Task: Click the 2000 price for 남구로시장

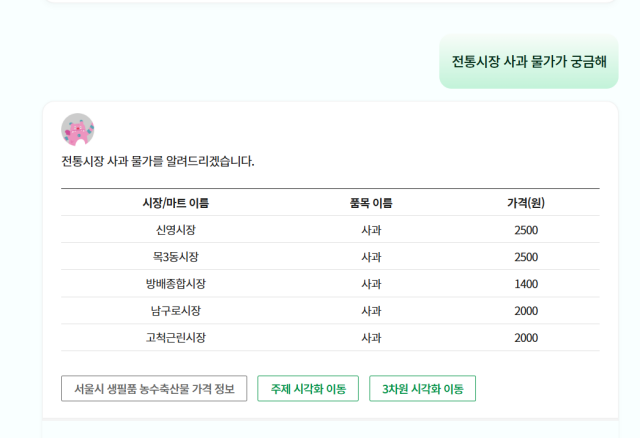Action: click(526, 311)
